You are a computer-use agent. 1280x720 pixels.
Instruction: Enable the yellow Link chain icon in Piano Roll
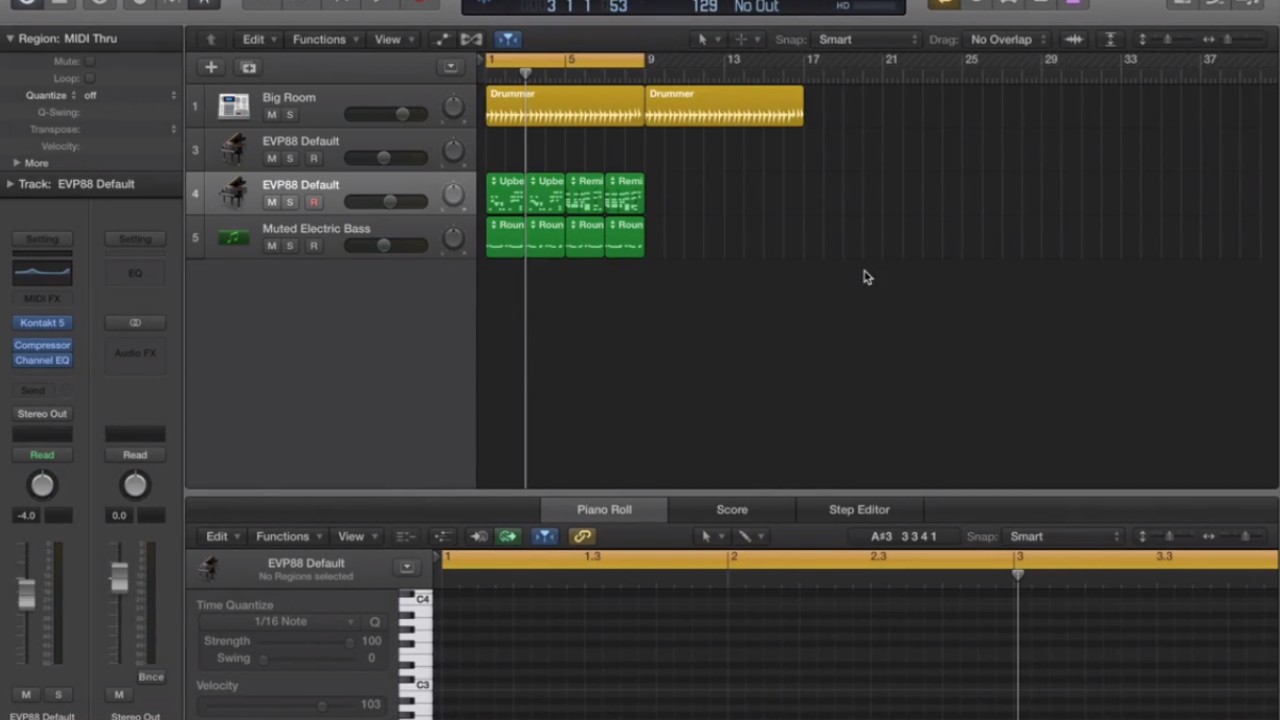582,536
